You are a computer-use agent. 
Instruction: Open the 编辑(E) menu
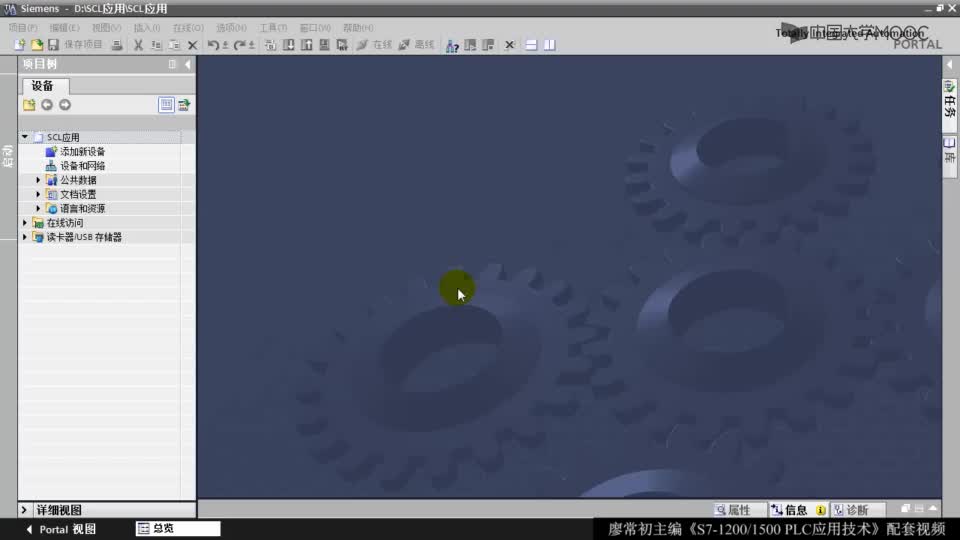point(64,28)
